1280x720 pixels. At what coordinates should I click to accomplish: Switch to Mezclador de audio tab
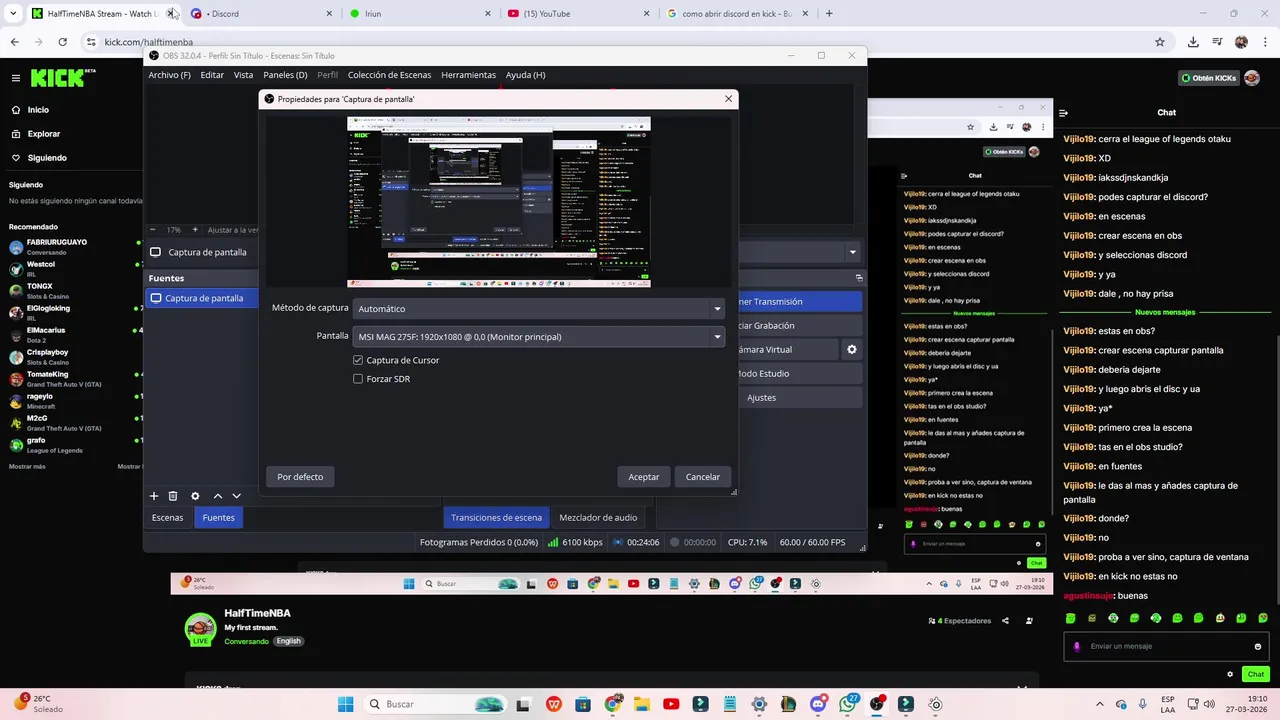[x=598, y=517]
